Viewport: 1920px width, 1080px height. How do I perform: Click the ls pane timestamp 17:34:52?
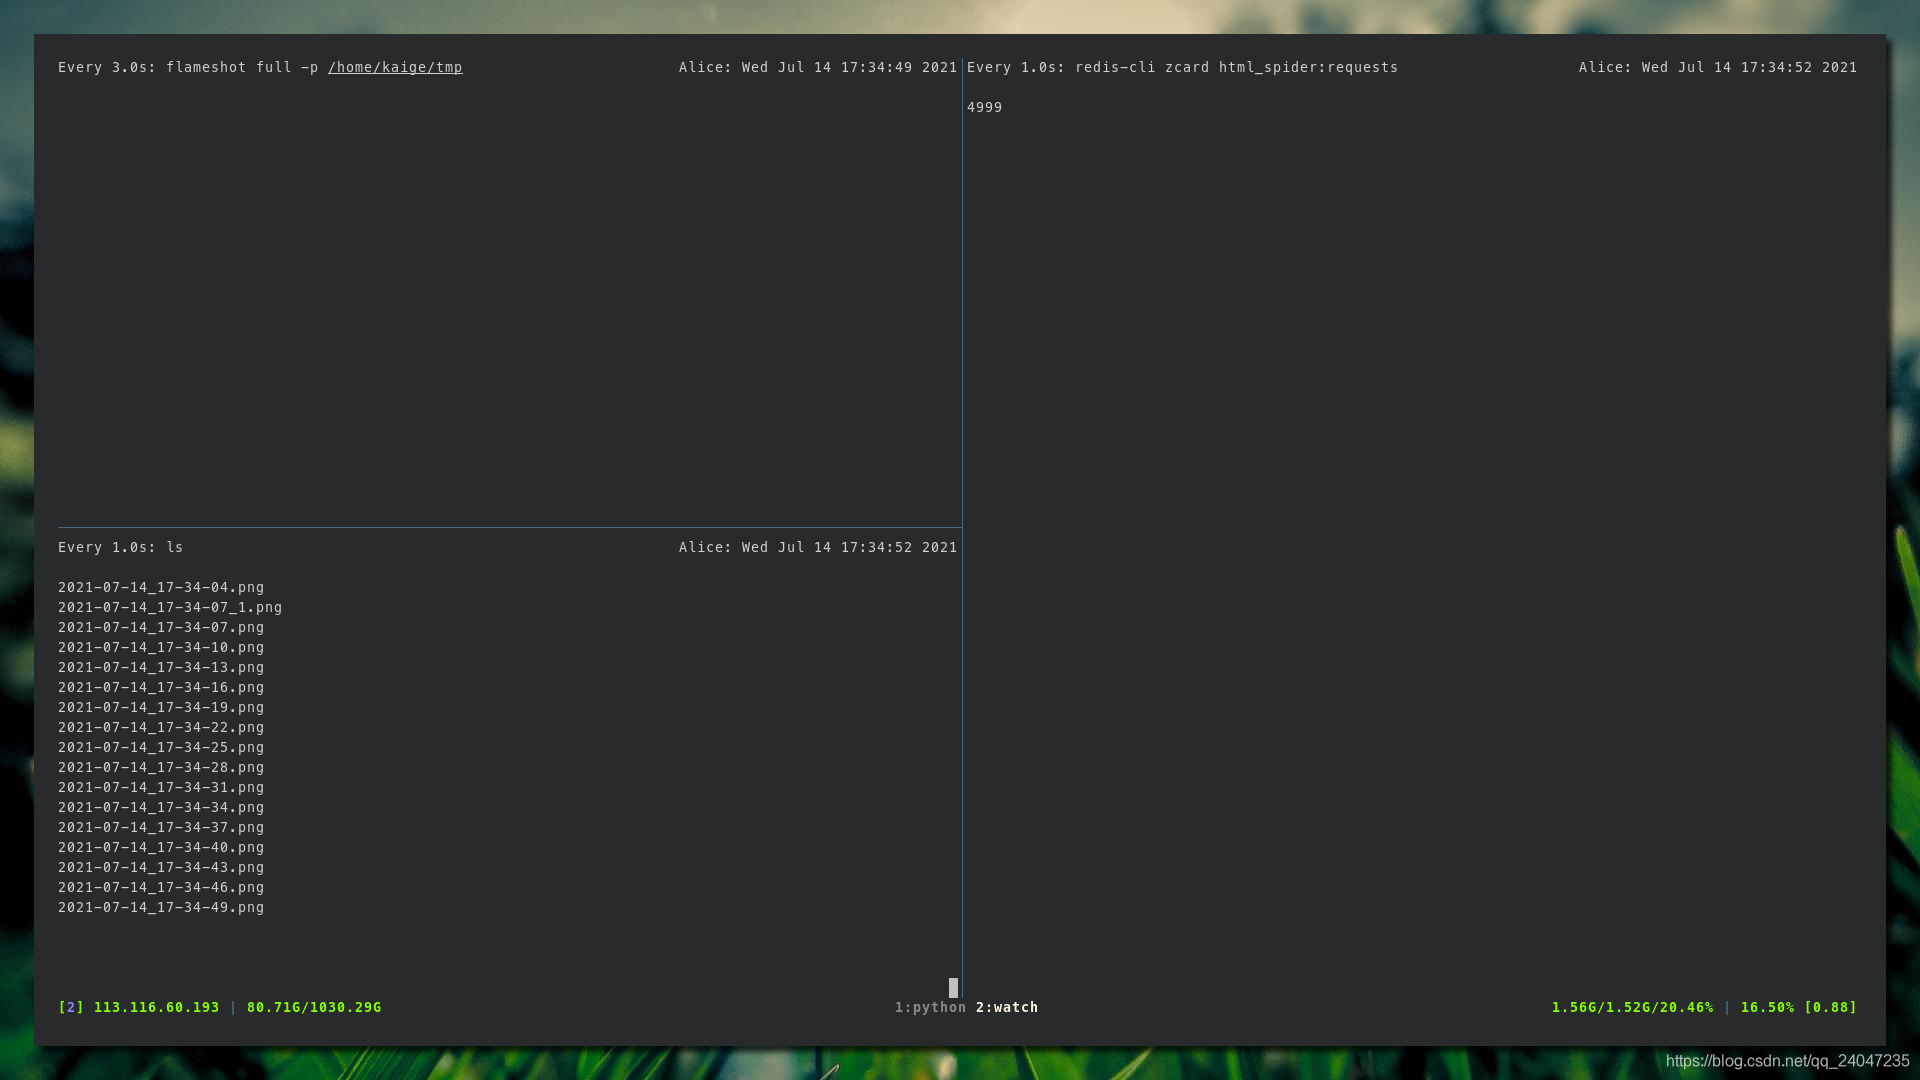[x=876, y=547]
